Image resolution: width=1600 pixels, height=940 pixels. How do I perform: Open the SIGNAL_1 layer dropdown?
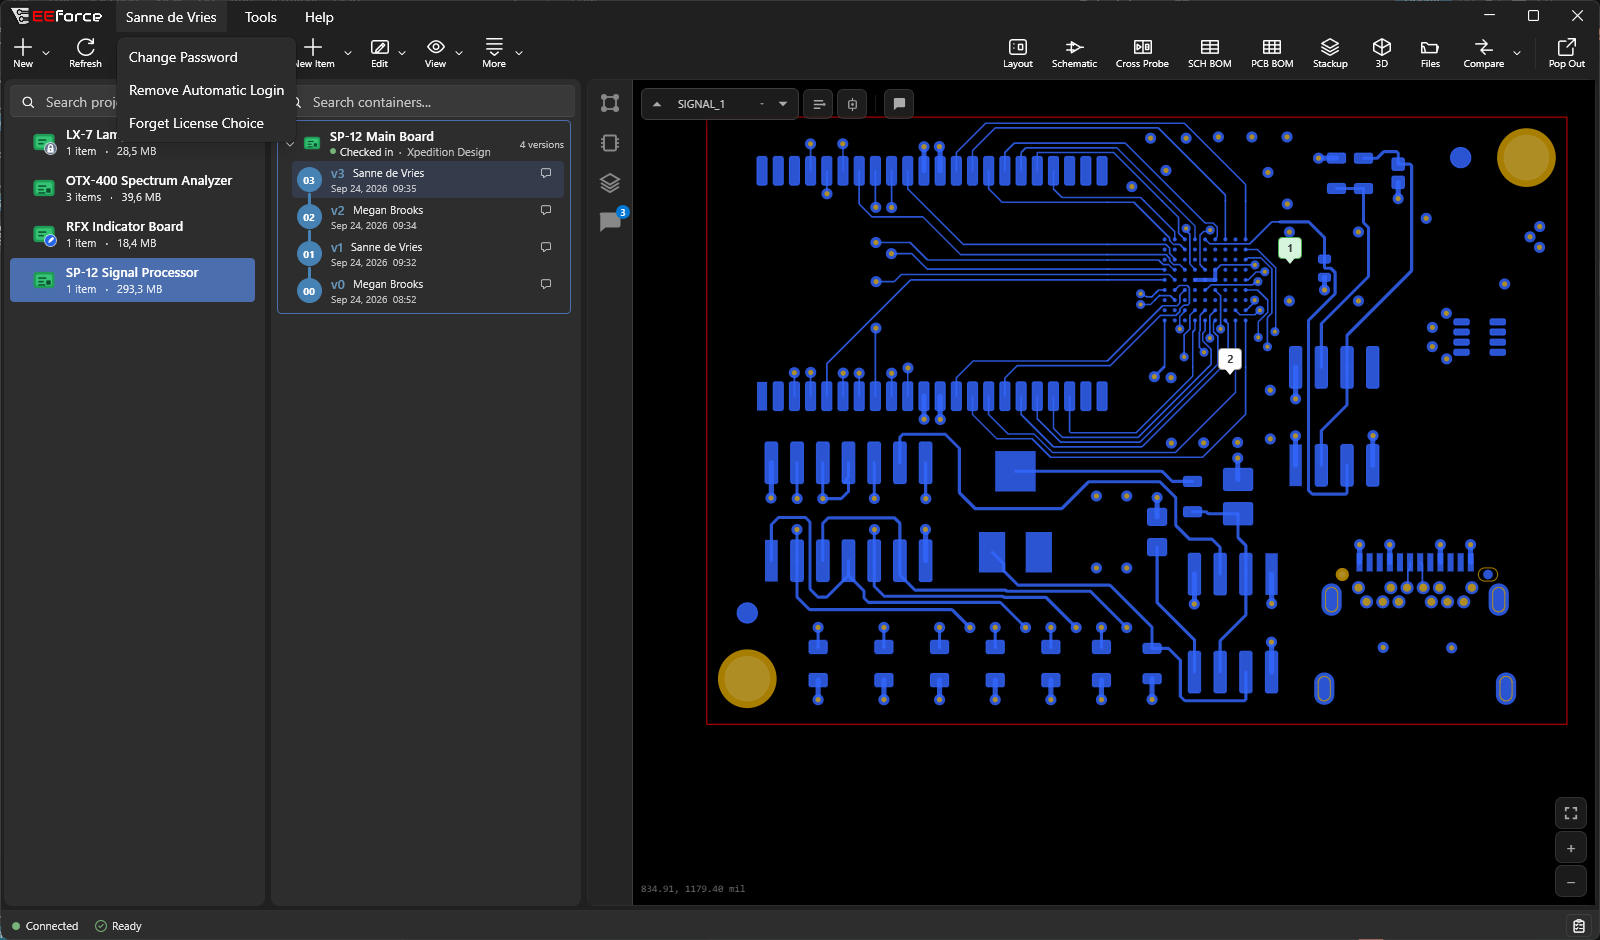coord(782,104)
